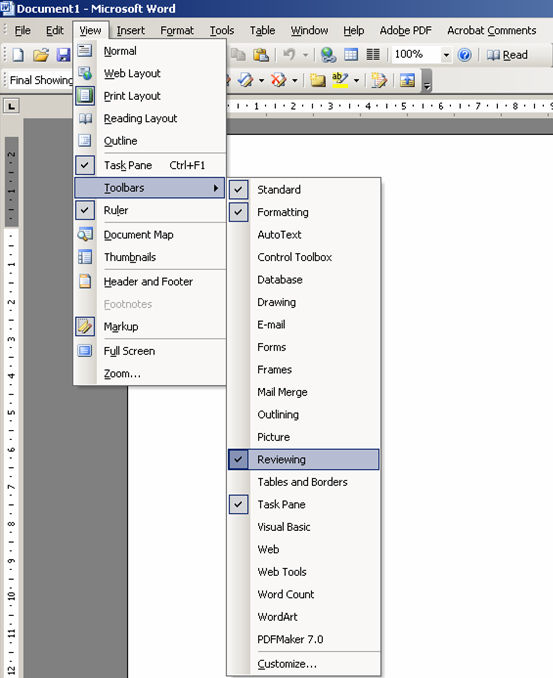Choose Web Layout view
This screenshot has width=553, height=678.
[x=150, y=74]
